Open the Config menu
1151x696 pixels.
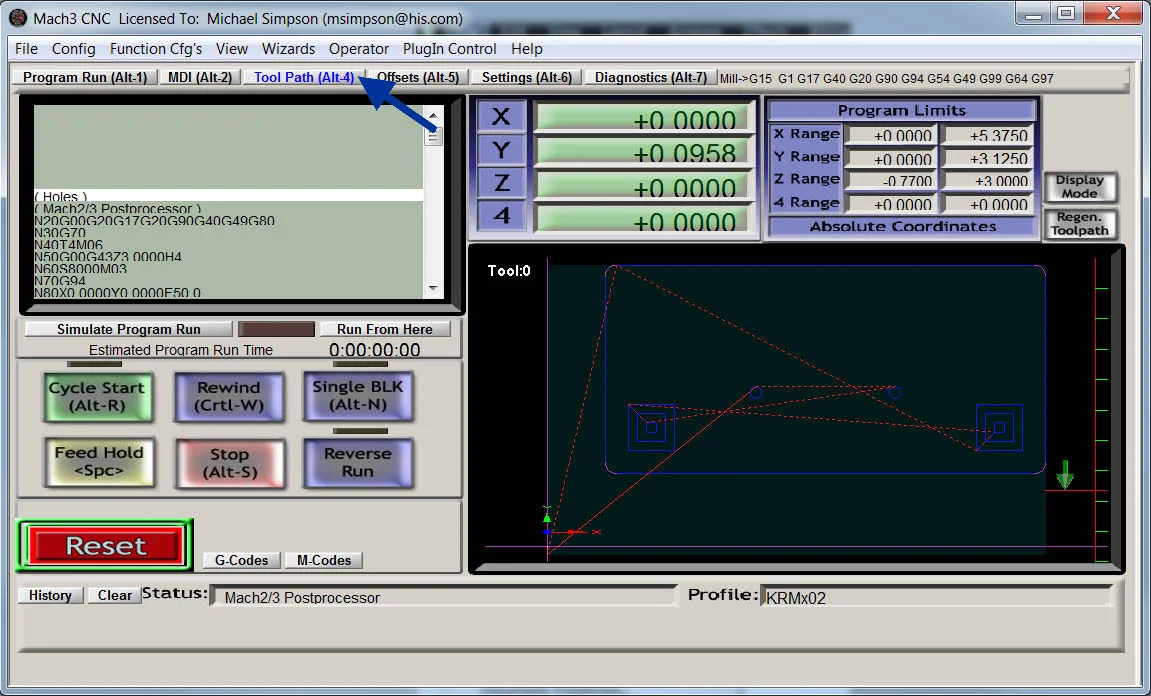click(x=73, y=48)
